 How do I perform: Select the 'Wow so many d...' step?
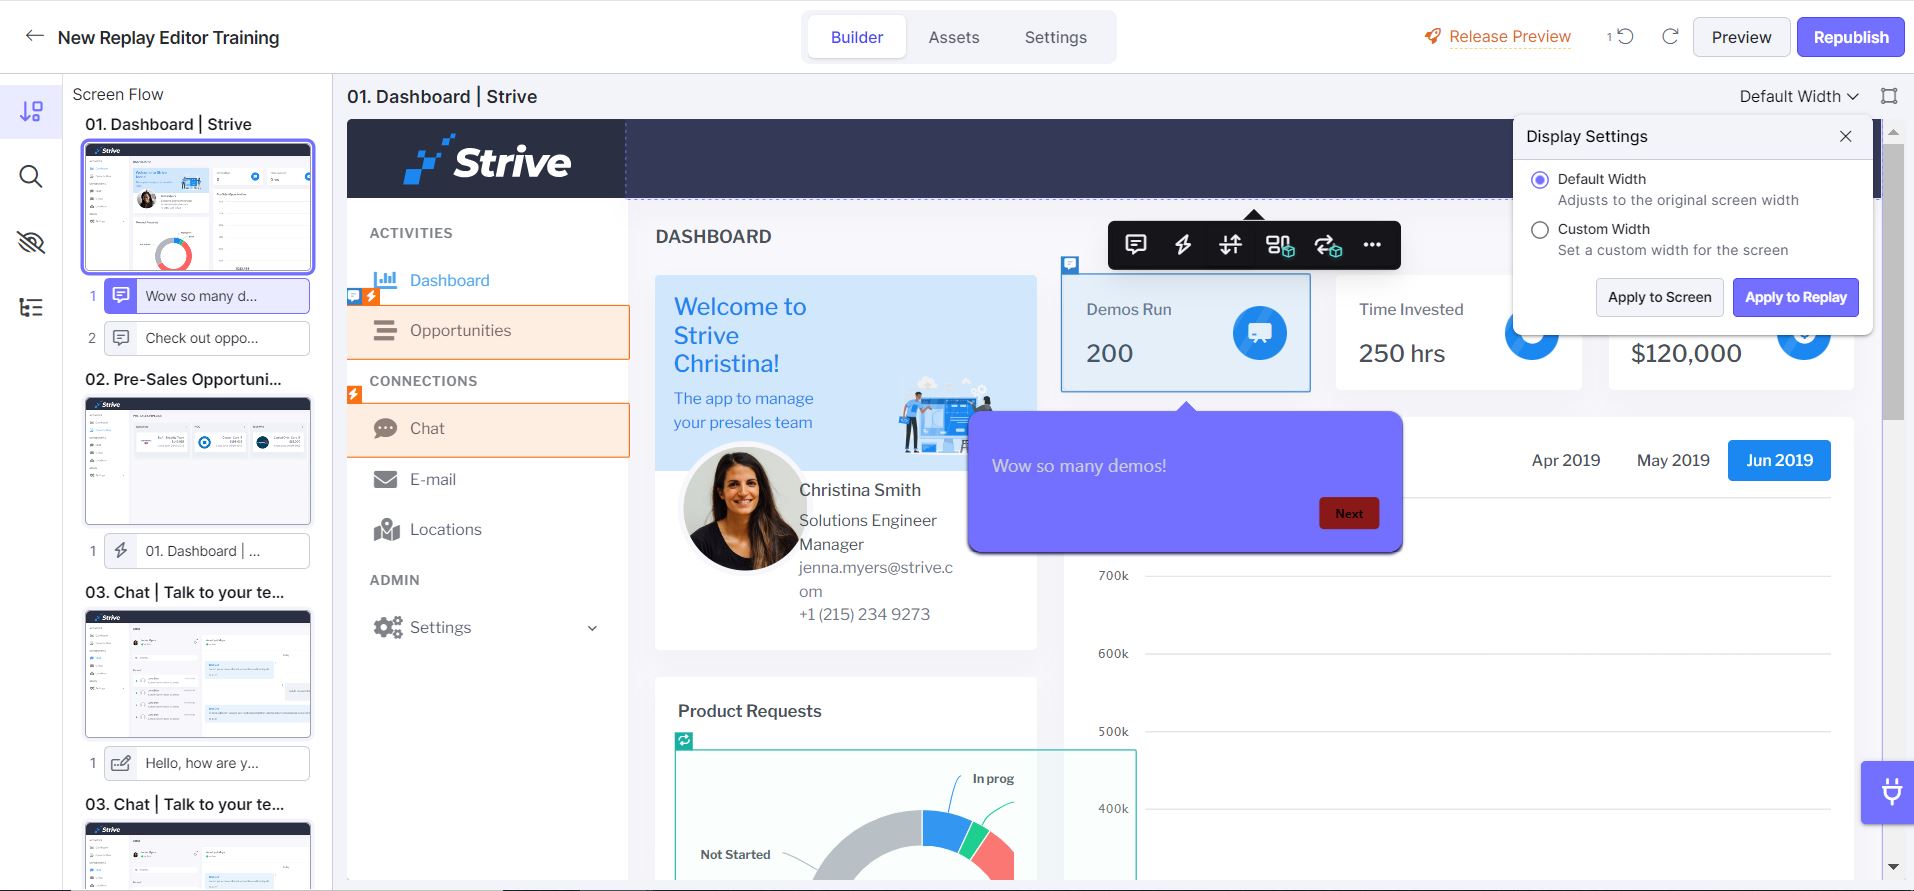[x=207, y=296]
